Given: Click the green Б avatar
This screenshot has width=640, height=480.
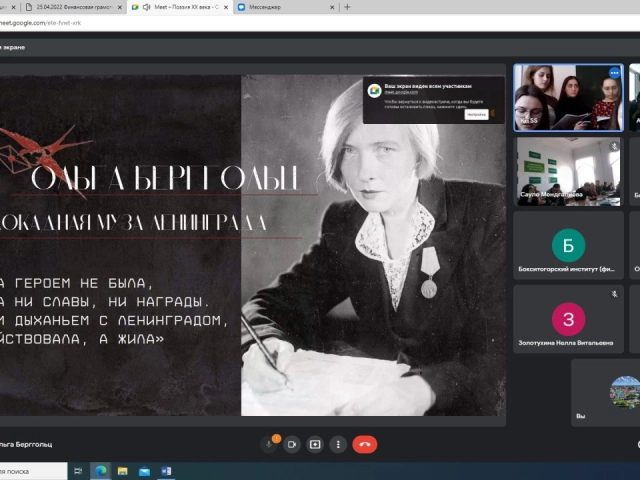Looking at the screenshot, I should click(568, 245).
